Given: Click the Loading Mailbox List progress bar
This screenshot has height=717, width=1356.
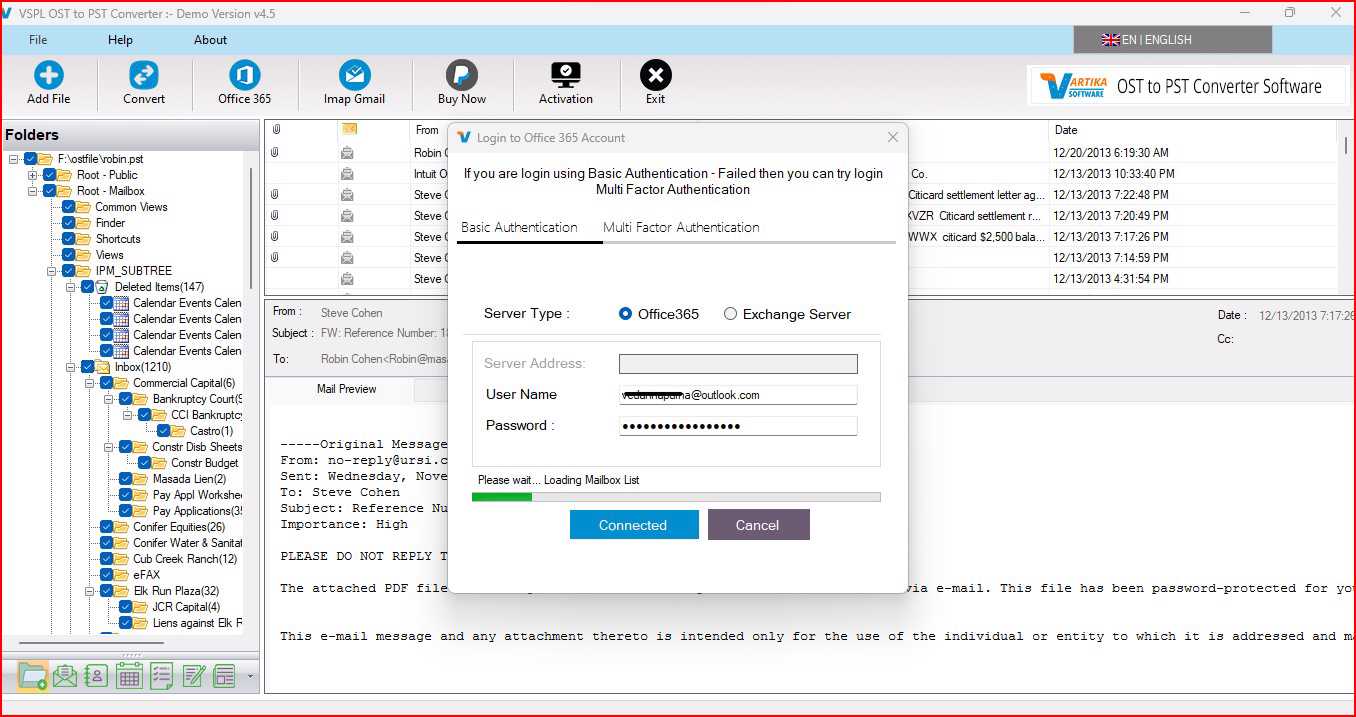Looking at the screenshot, I should point(676,497).
